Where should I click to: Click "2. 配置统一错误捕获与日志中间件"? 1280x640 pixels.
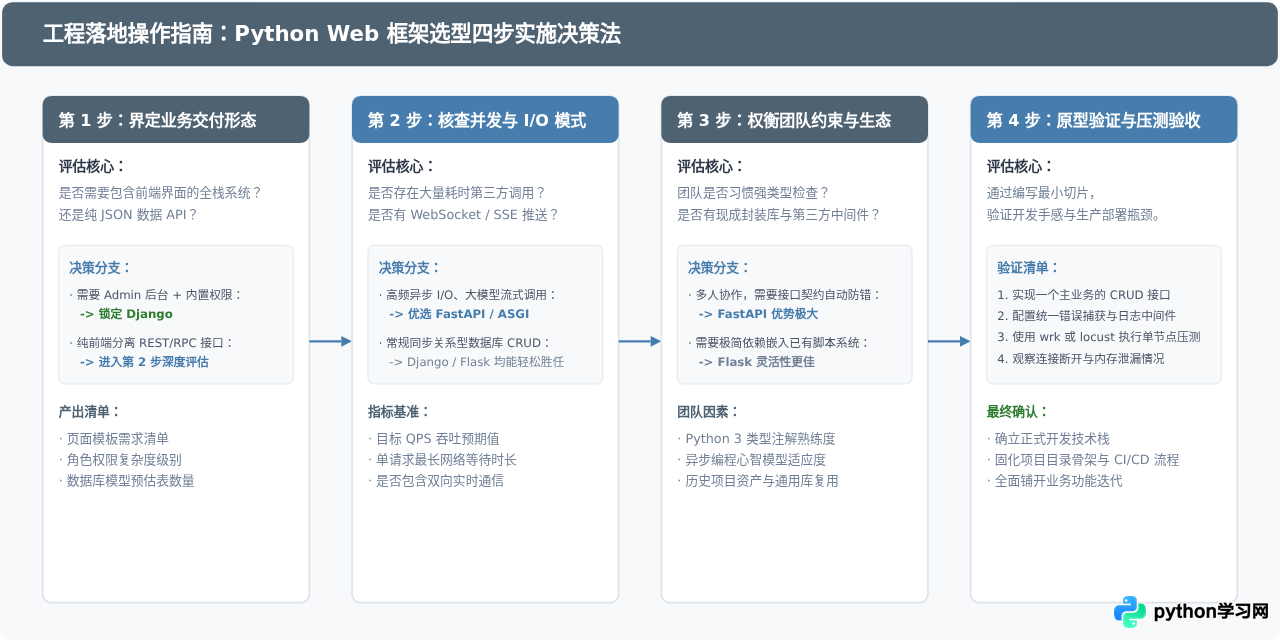[1087, 315]
